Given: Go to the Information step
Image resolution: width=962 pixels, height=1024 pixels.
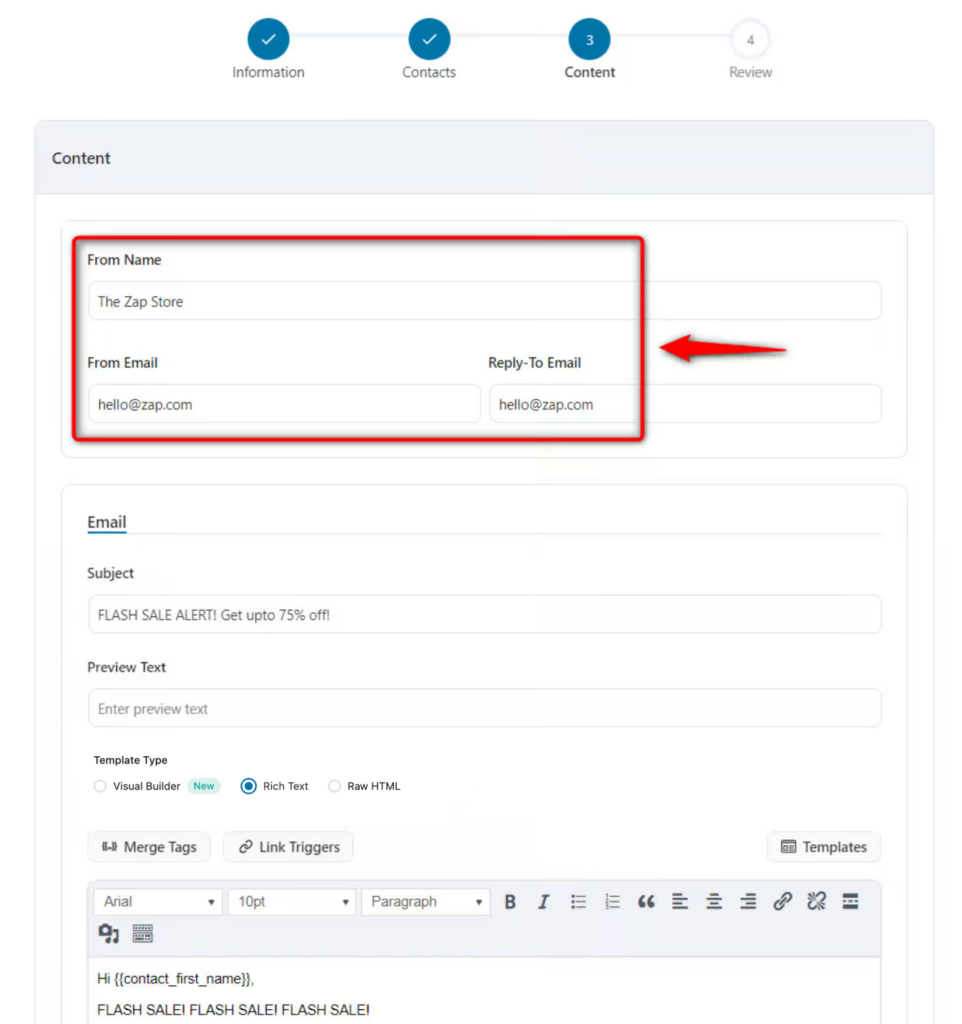Looking at the screenshot, I should pyautogui.click(x=268, y=39).
